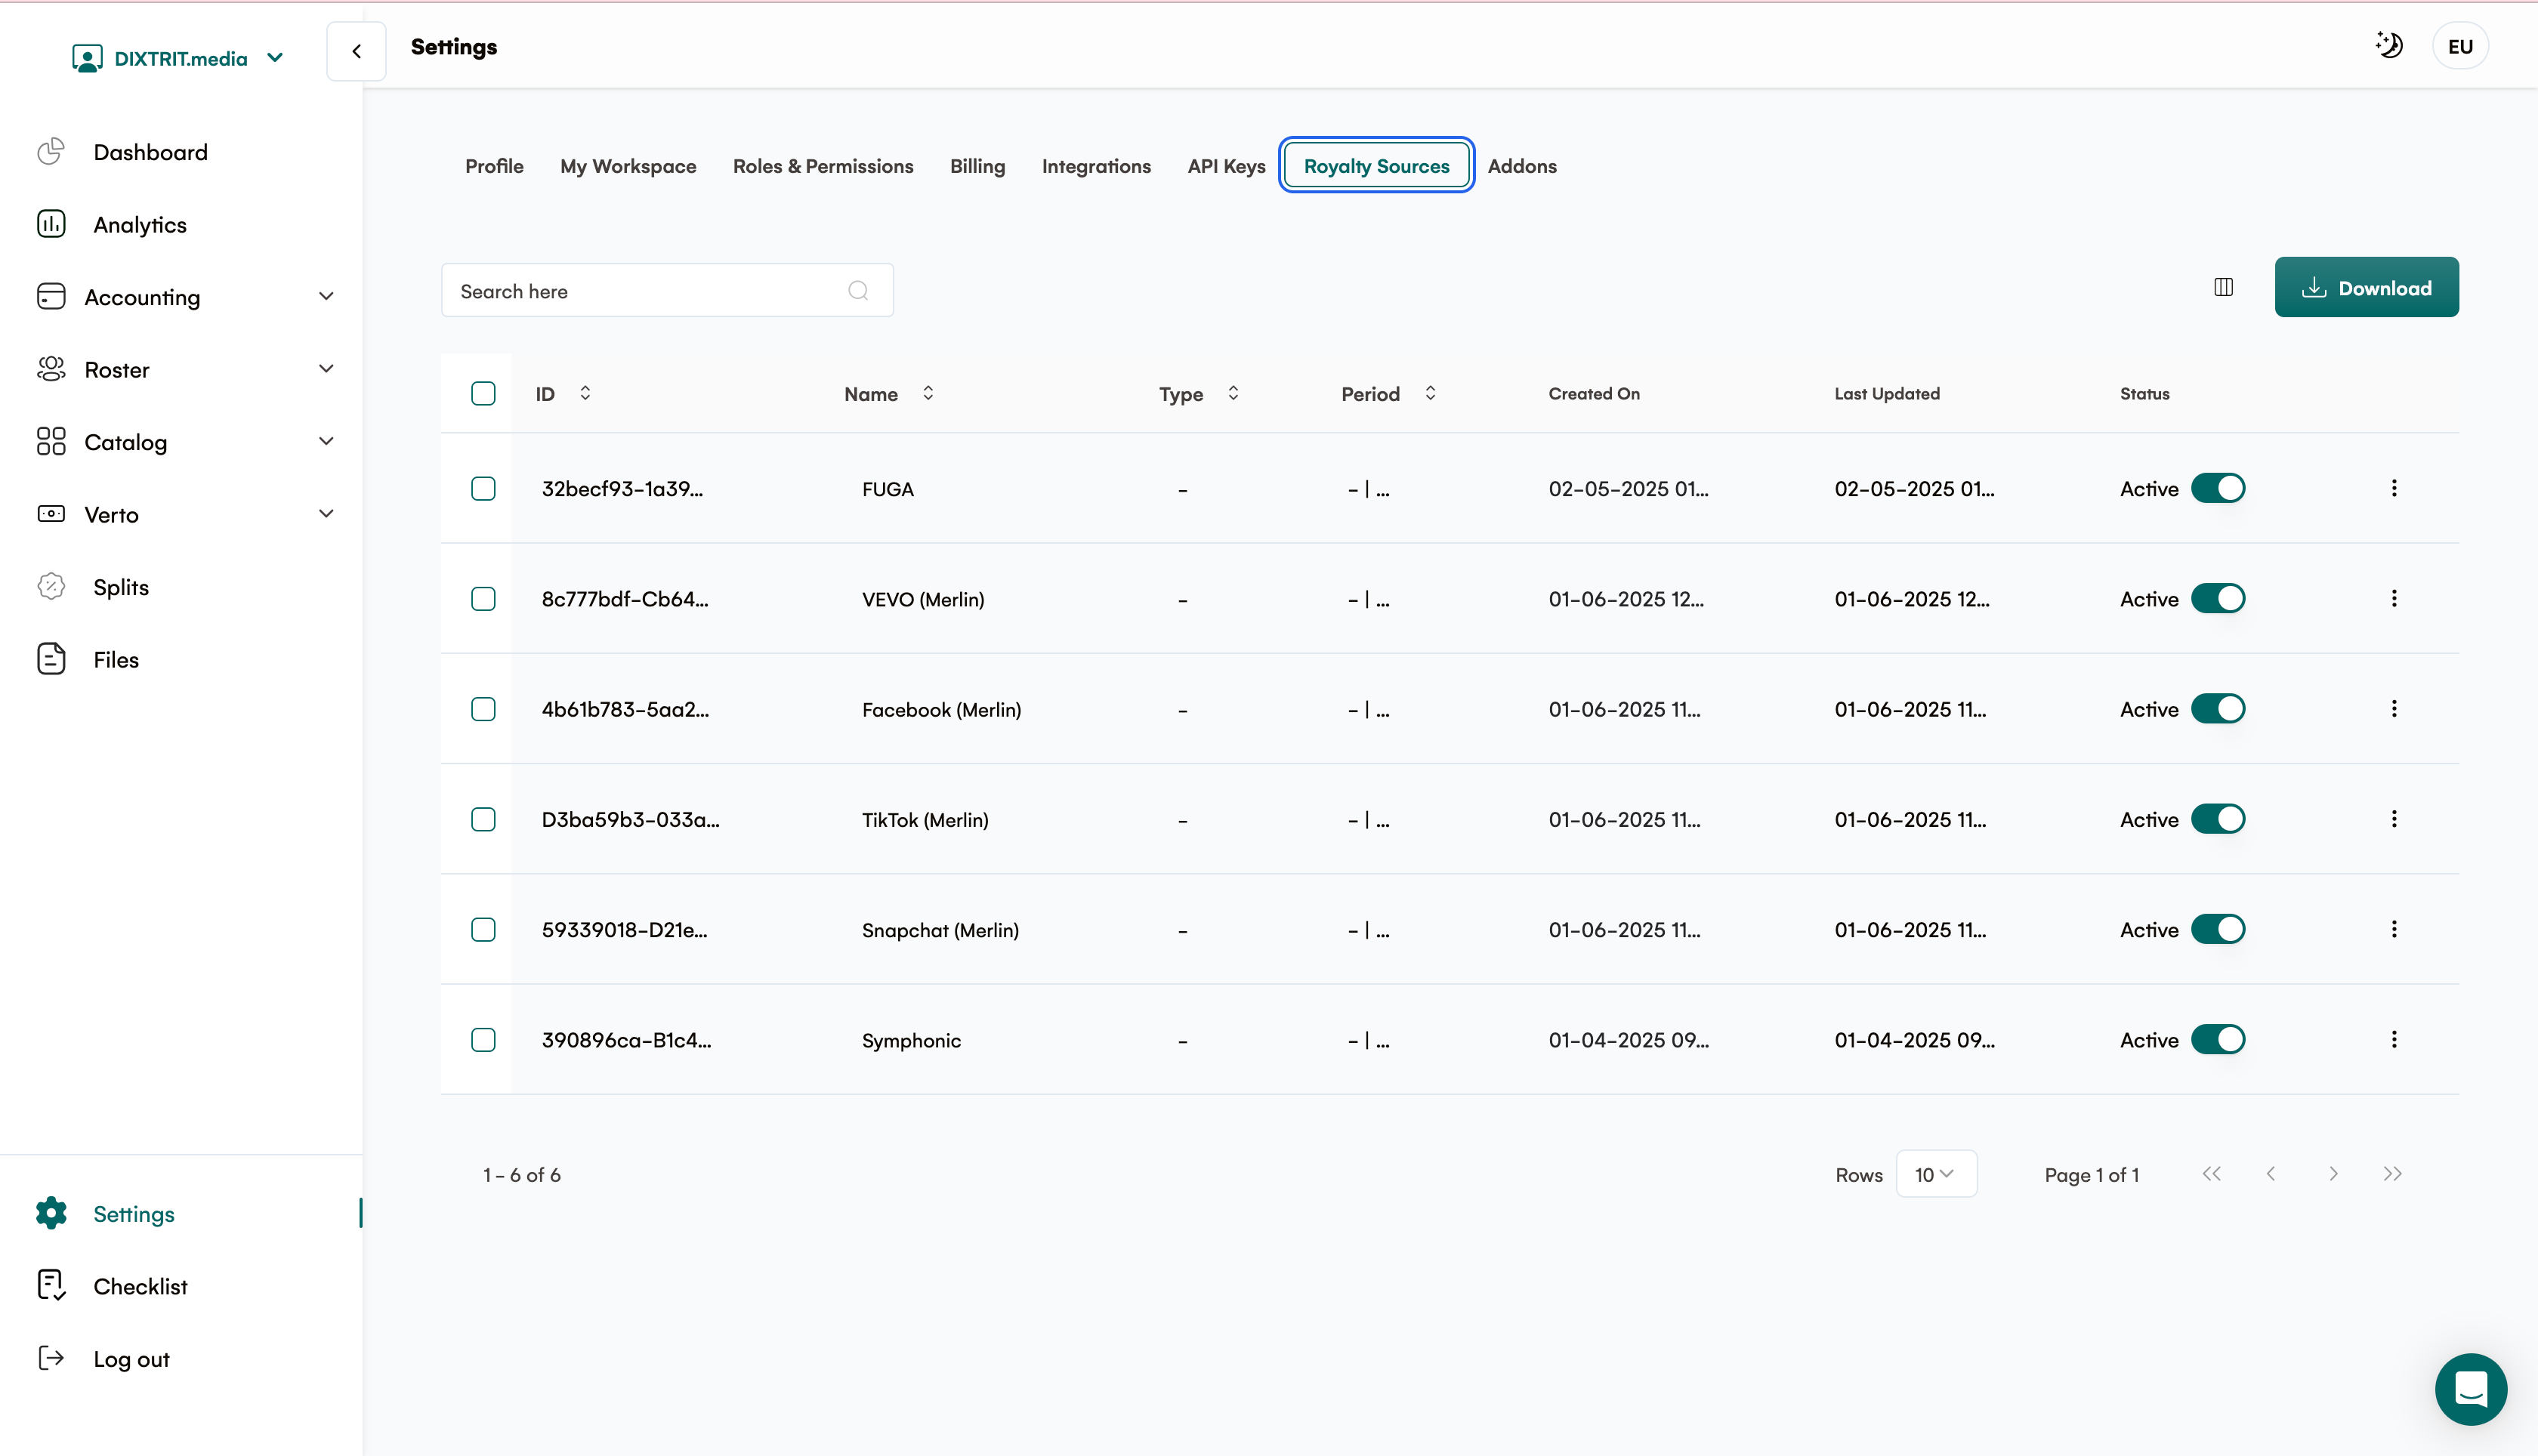
Task: Toggle dark mode moon icon
Action: pos(2389,45)
